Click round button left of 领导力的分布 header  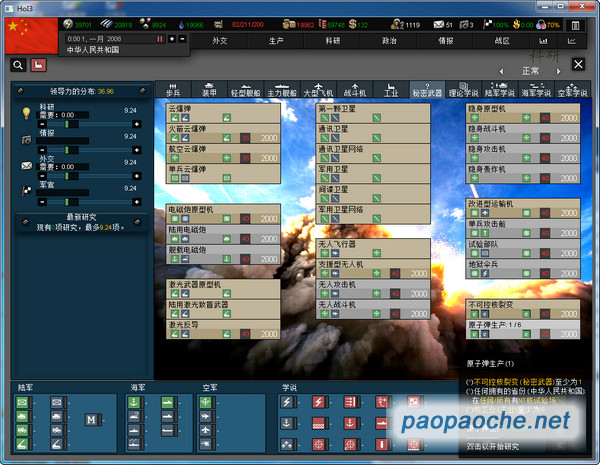tap(21, 91)
